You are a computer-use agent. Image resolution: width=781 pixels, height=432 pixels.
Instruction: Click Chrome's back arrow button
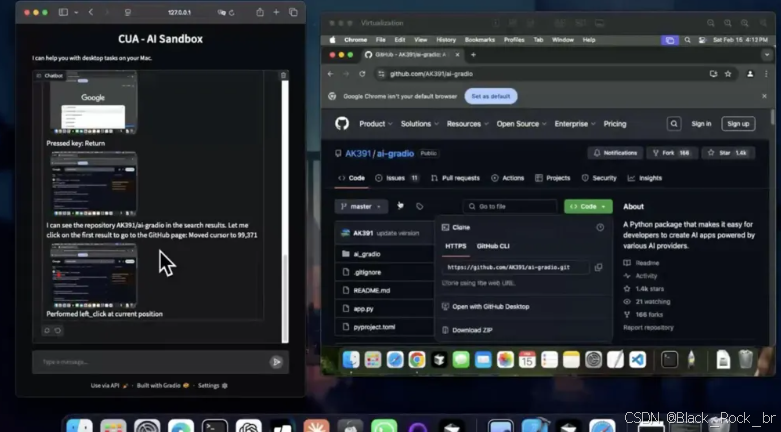coord(330,74)
